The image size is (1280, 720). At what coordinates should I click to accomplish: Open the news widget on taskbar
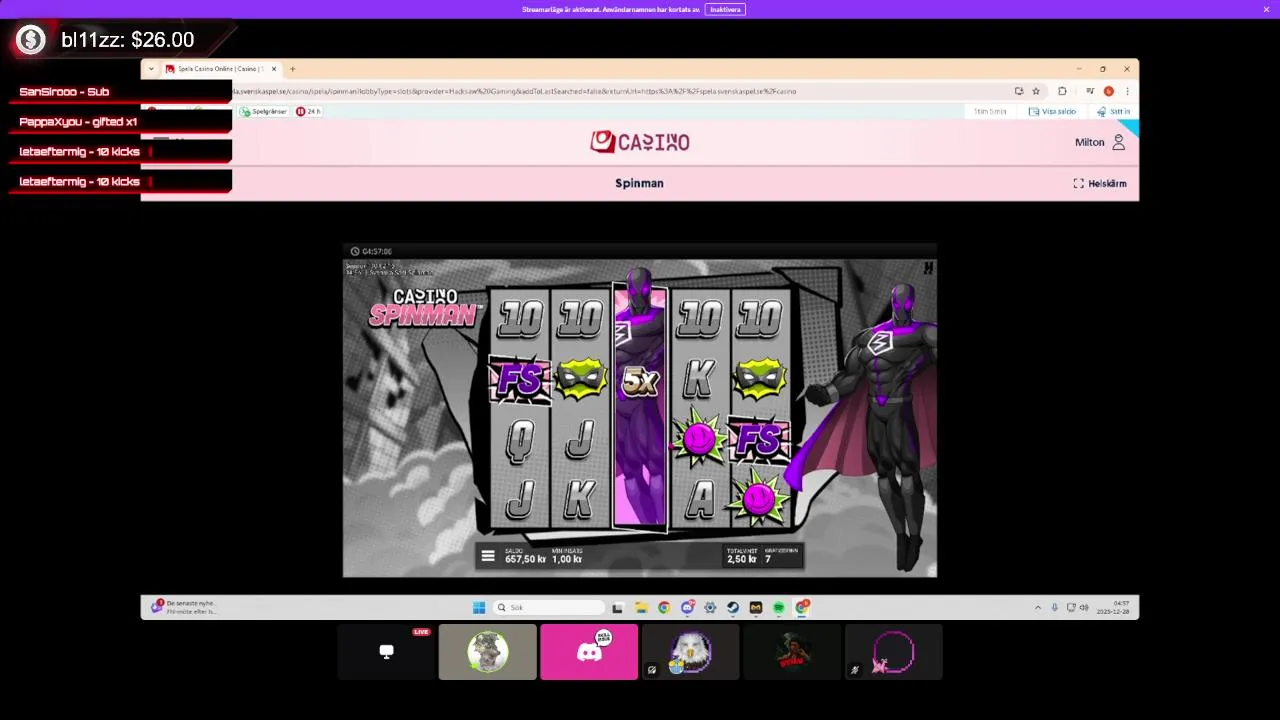tap(183, 607)
